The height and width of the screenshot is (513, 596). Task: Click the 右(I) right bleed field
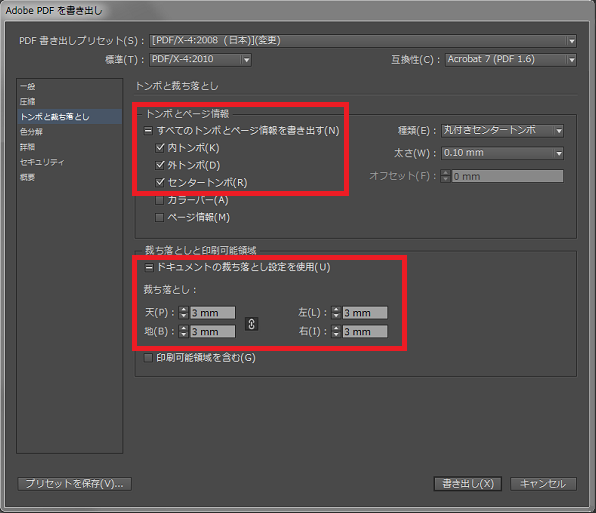[365, 331]
